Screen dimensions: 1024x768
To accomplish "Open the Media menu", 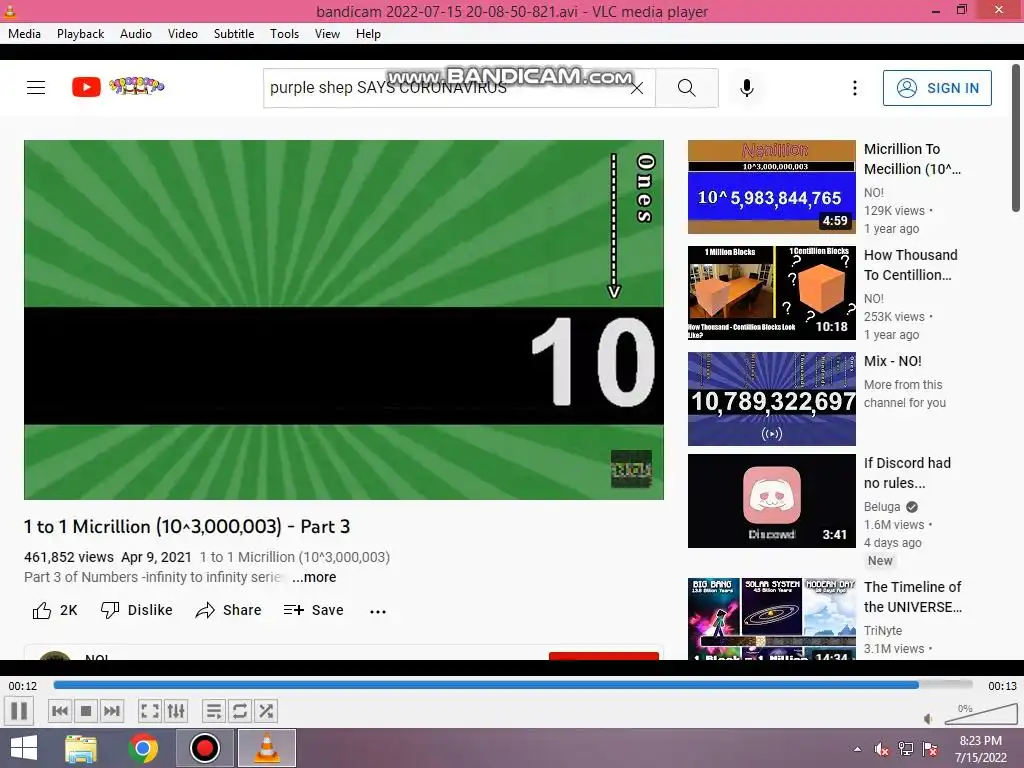I will pos(24,34).
